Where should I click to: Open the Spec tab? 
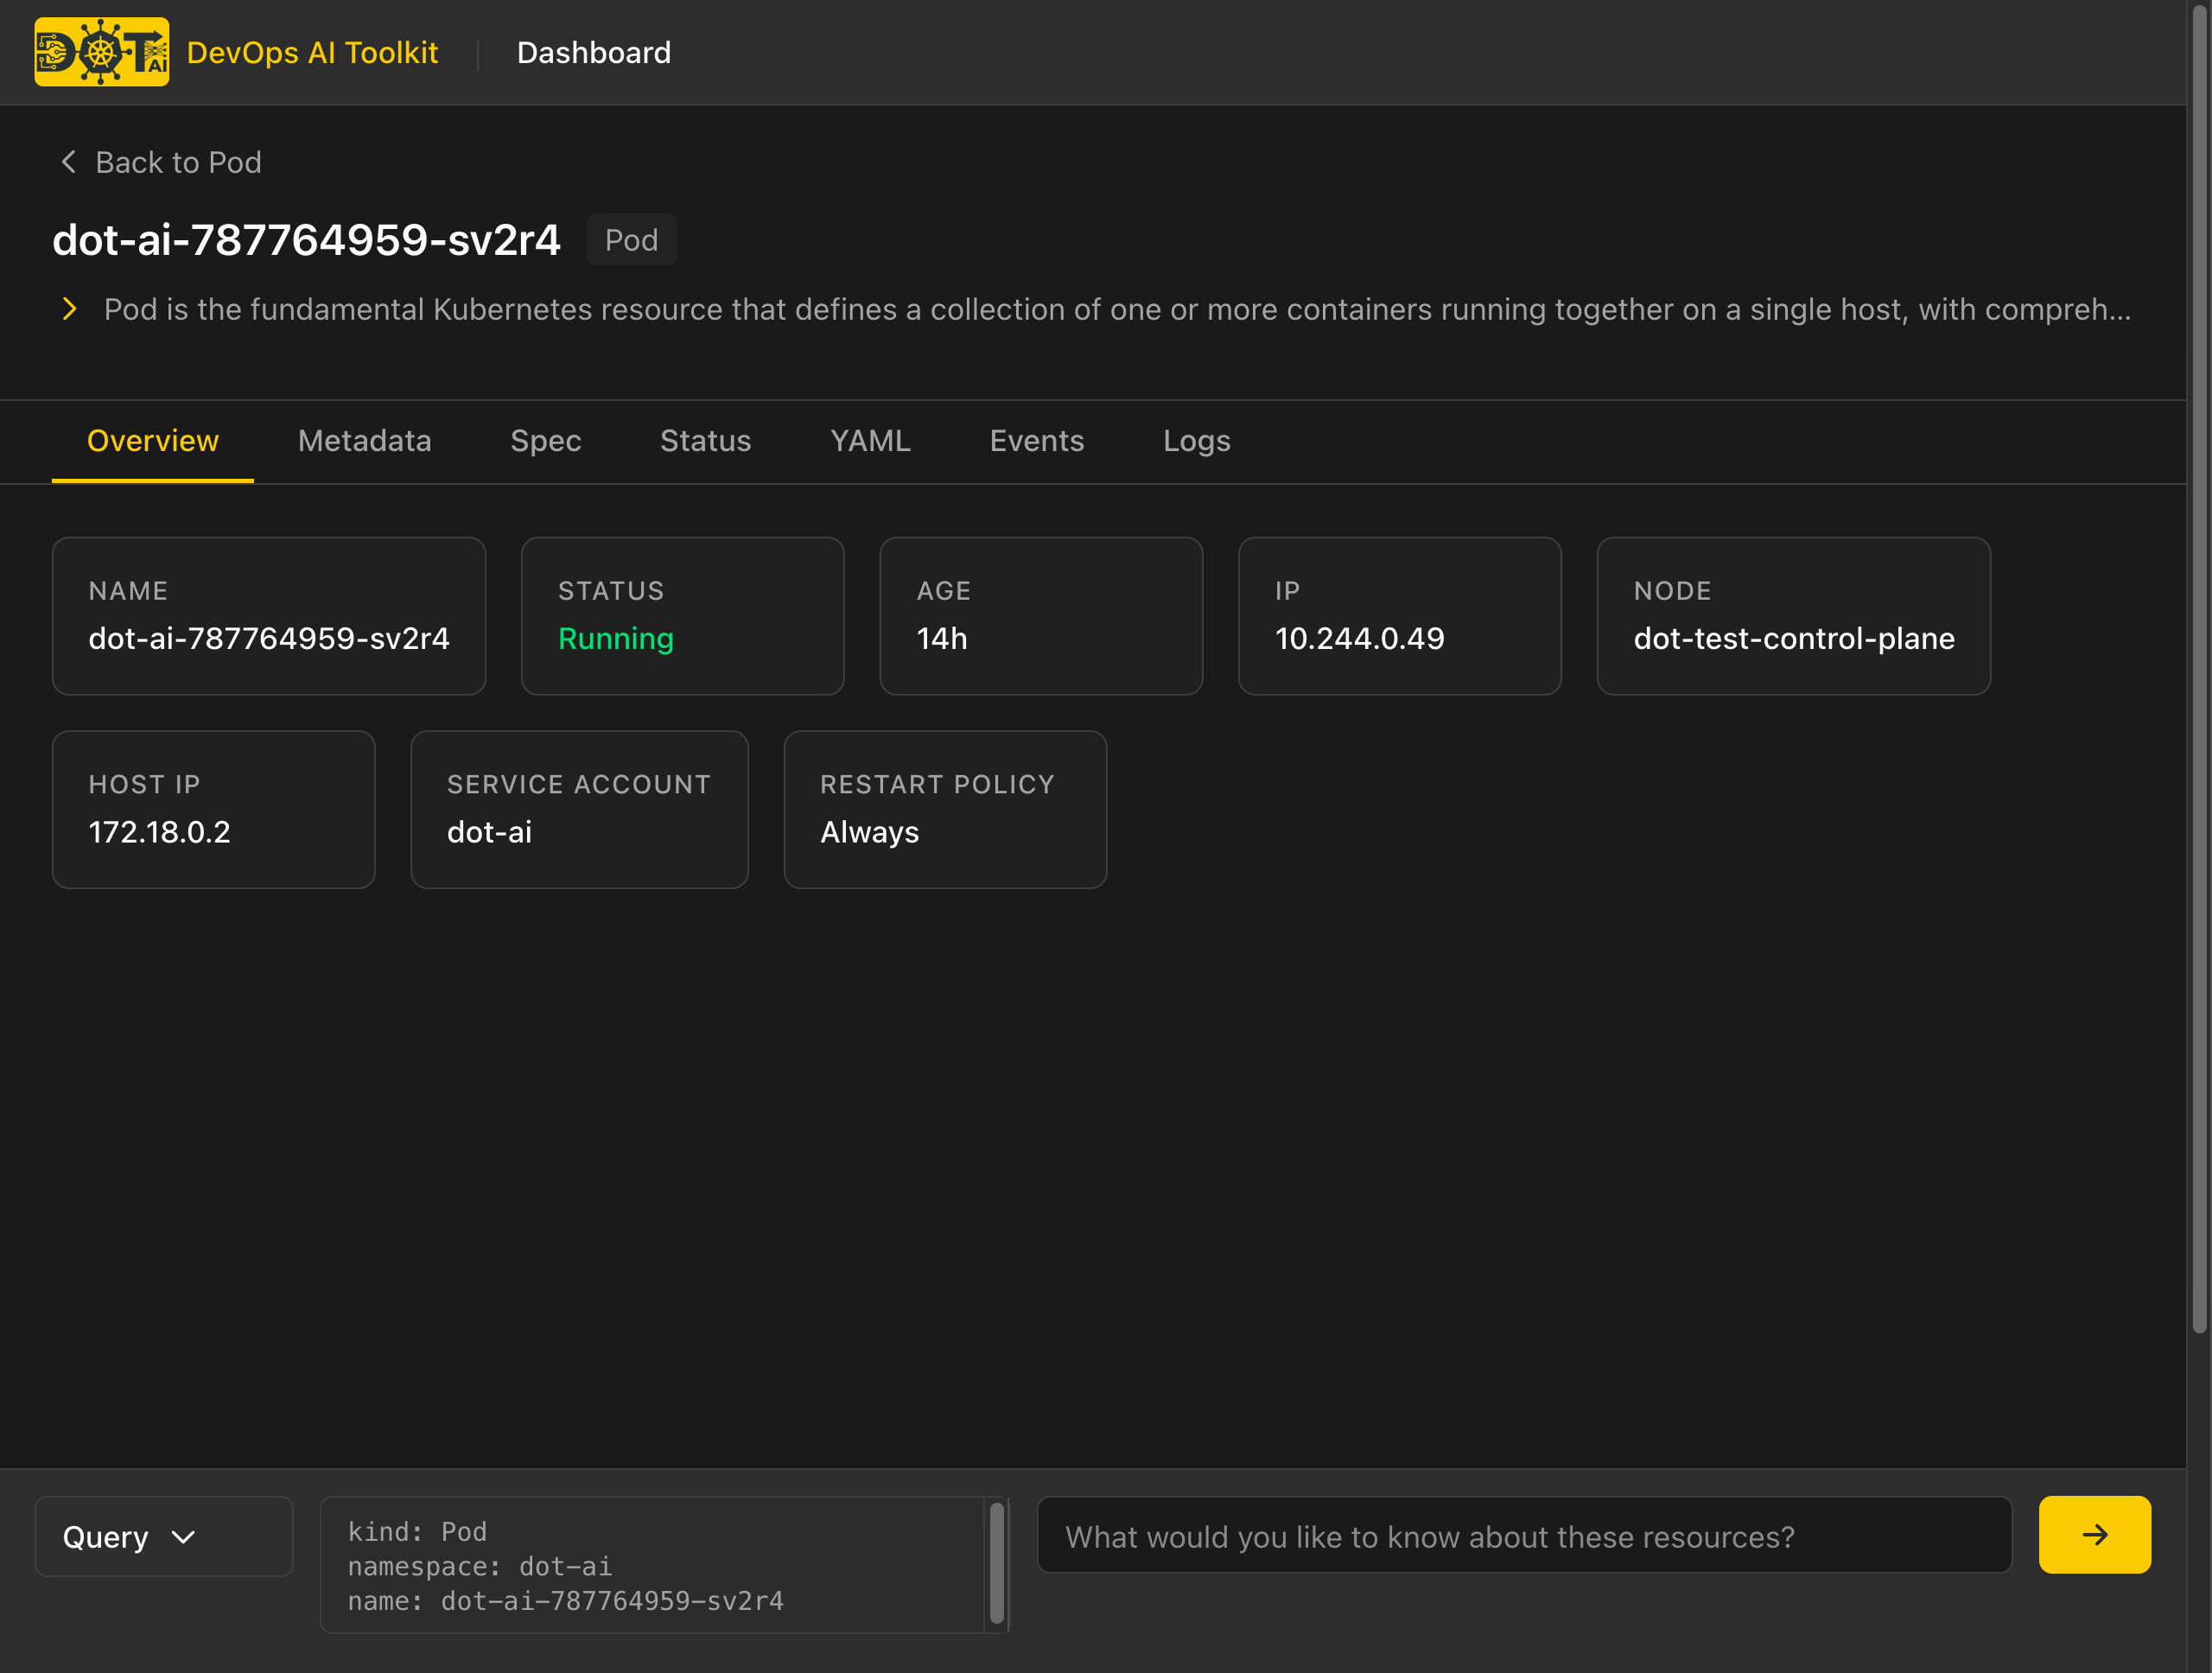(545, 440)
